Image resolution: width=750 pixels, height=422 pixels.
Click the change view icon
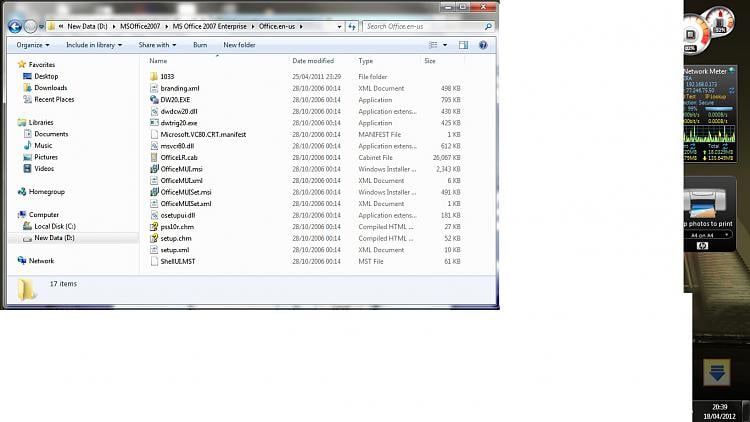[433, 45]
